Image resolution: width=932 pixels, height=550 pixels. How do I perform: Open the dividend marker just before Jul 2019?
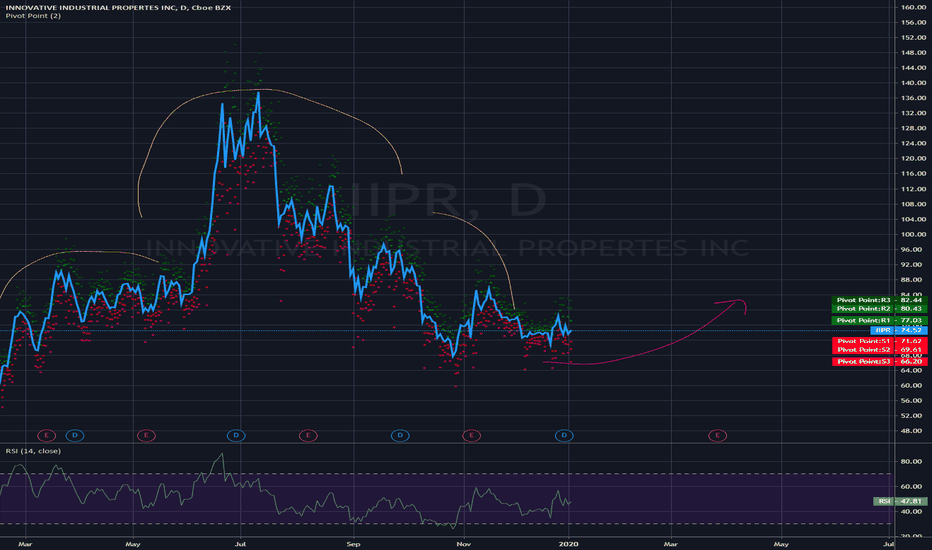[x=236, y=435]
